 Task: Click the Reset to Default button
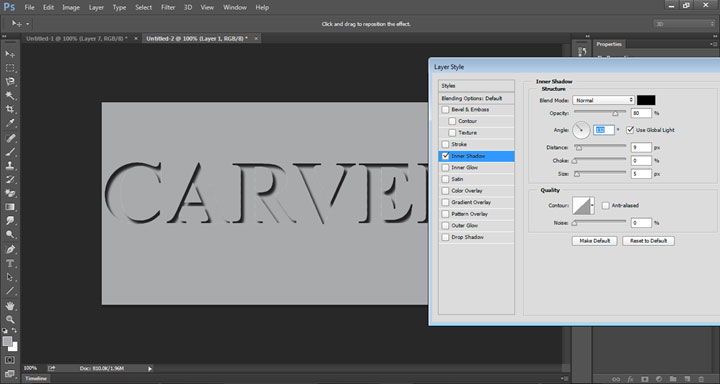[x=648, y=241]
